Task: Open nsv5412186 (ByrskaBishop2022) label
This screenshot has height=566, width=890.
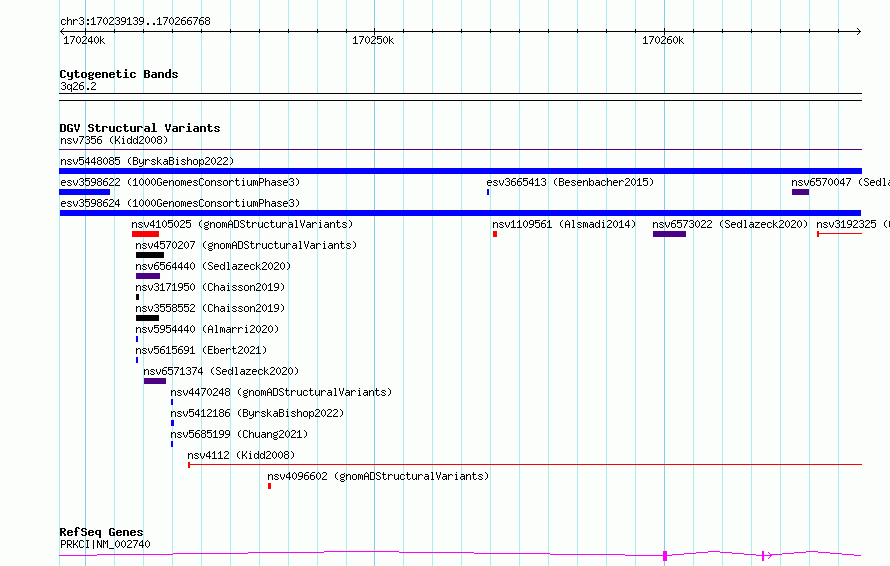Action: click(257, 413)
